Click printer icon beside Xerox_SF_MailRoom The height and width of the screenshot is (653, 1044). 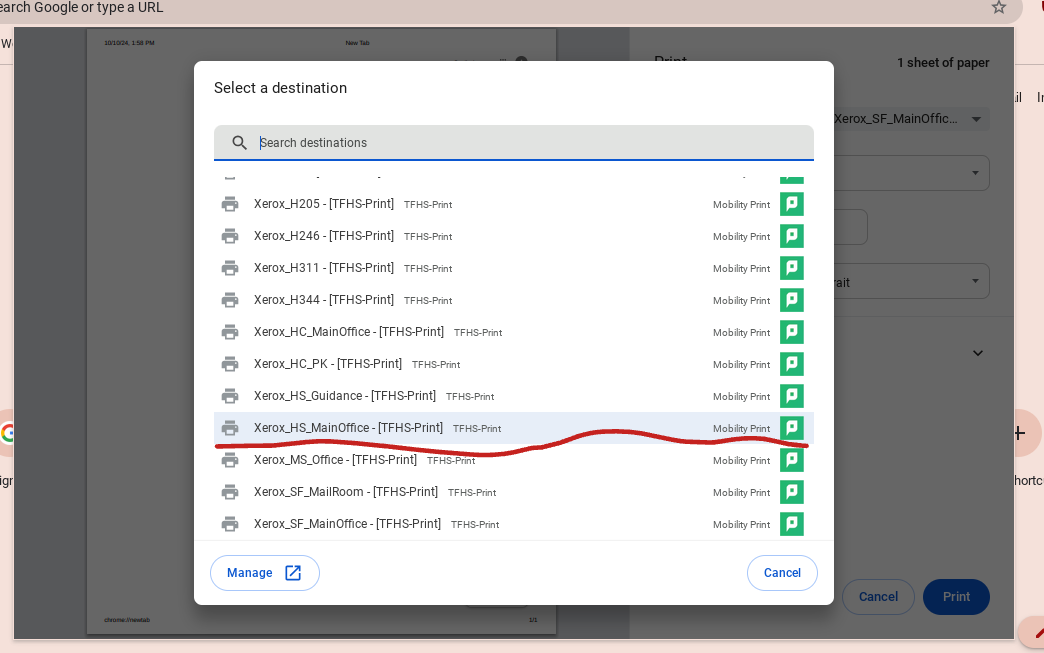(x=230, y=491)
